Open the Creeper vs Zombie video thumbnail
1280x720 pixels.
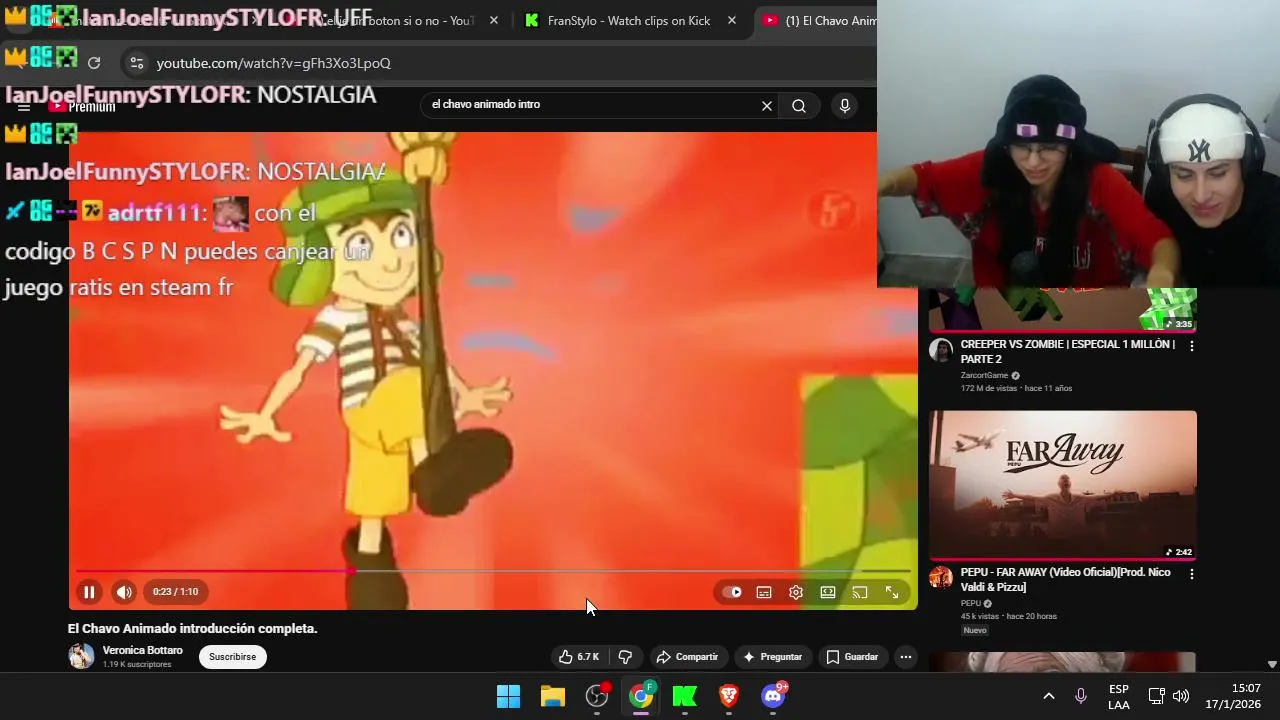[x=1062, y=310]
